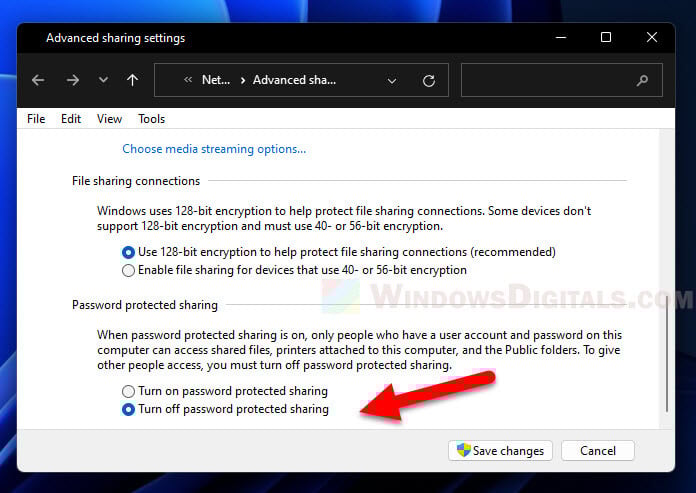
Task: Click the search magnifier icon
Action: [x=642, y=80]
